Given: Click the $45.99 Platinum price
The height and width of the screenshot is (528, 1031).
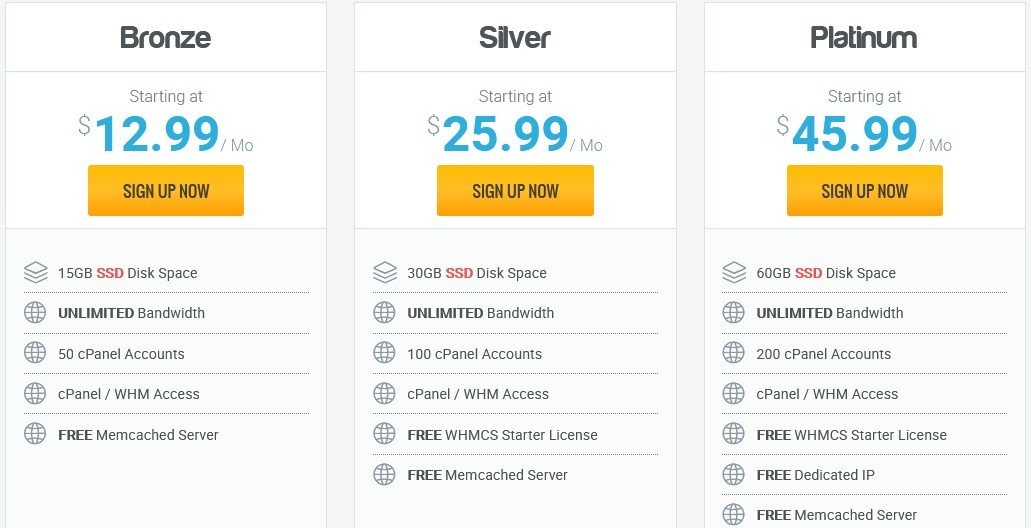Looking at the screenshot, I should pyautogui.click(x=848, y=133).
